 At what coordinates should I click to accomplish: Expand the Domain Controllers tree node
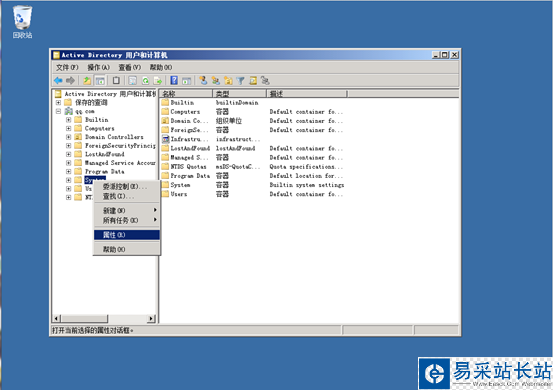point(68,137)
